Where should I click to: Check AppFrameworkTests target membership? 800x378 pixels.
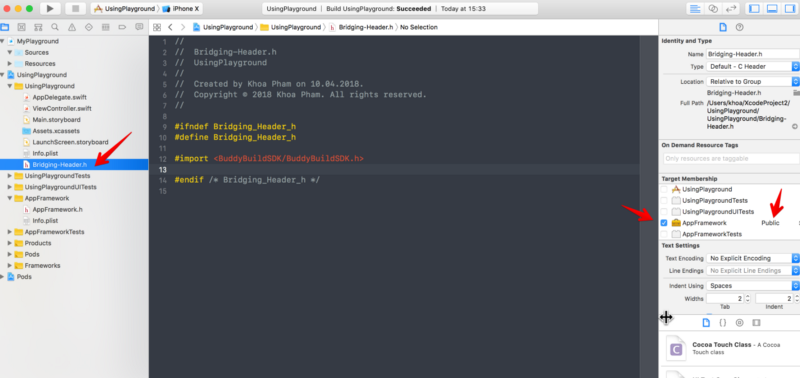(x=664, y=234)
